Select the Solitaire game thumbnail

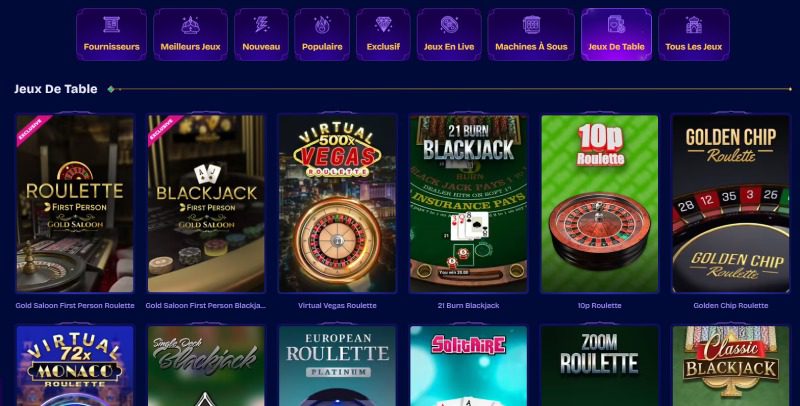pos(468,366)
